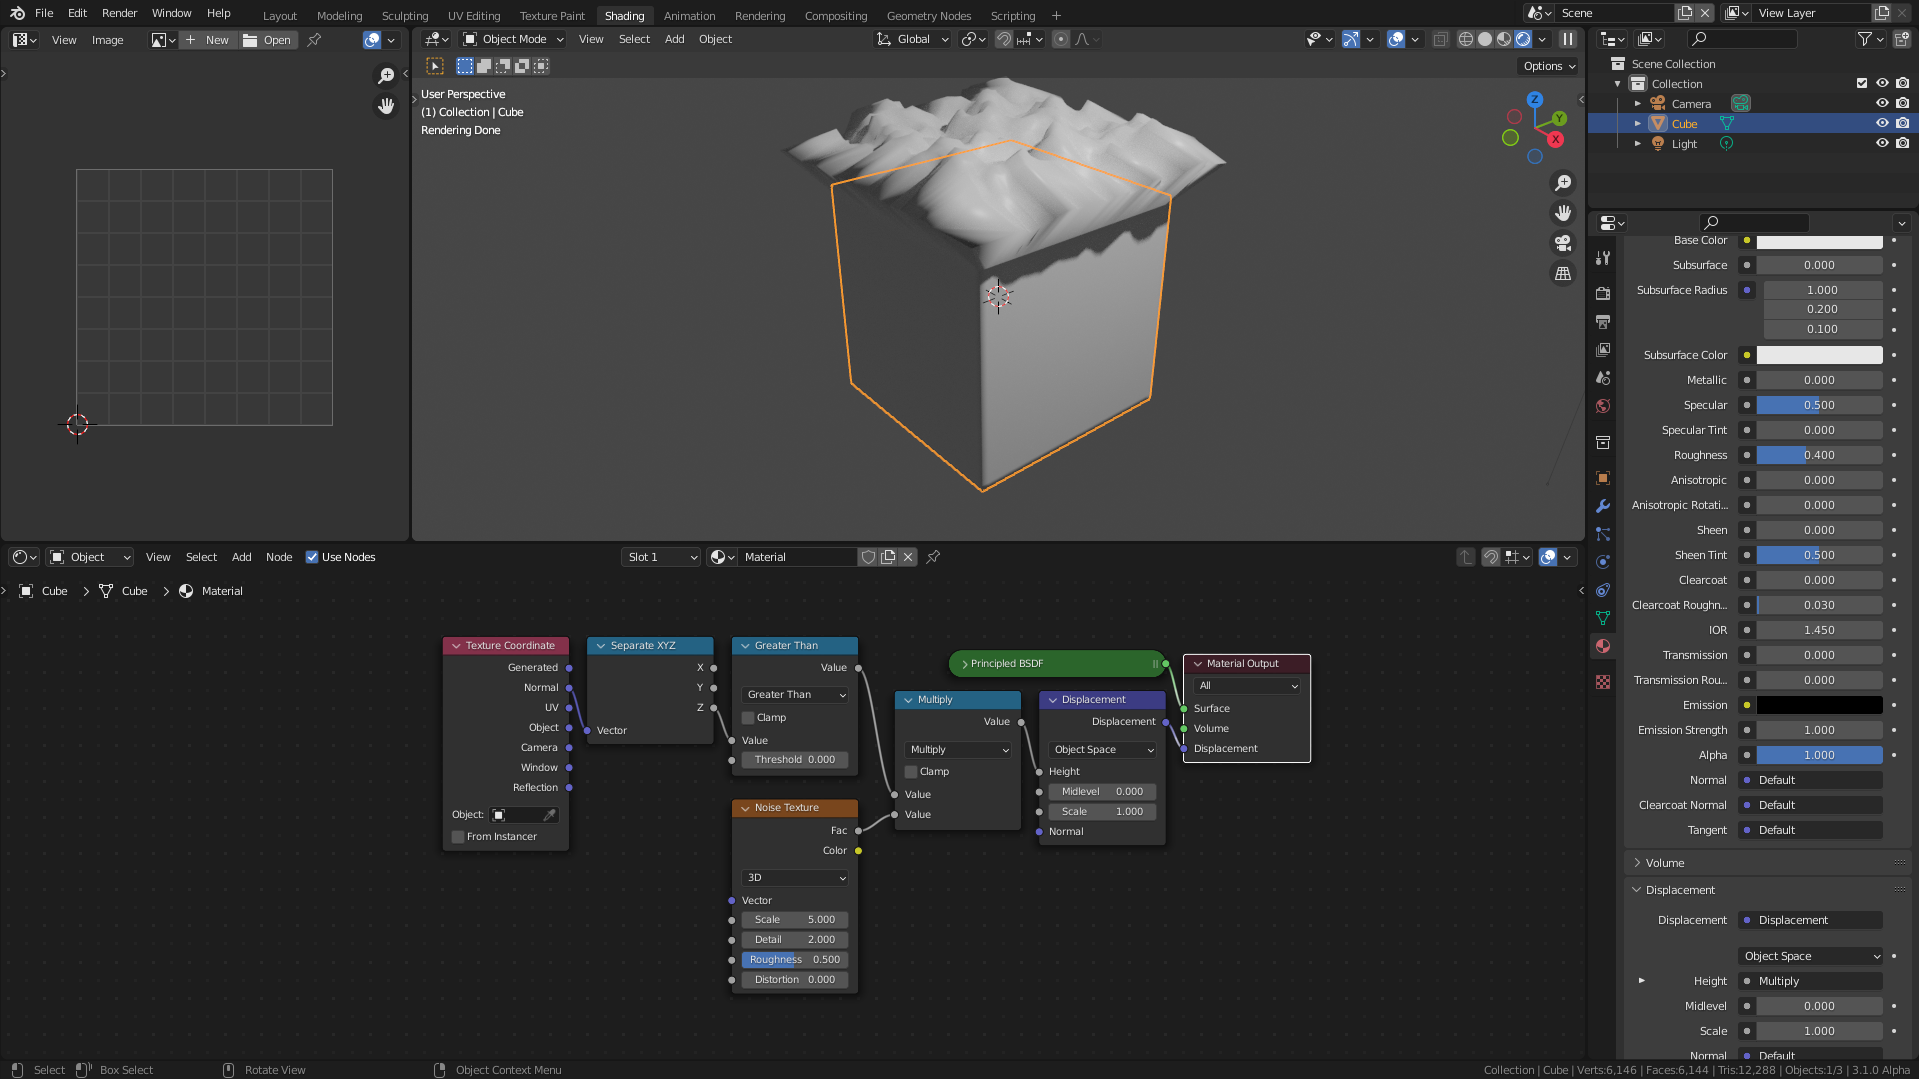Switch to the UV Editing workspace tab
The height and width of the screenshot is (1079, 1919).
coord(474,15)
